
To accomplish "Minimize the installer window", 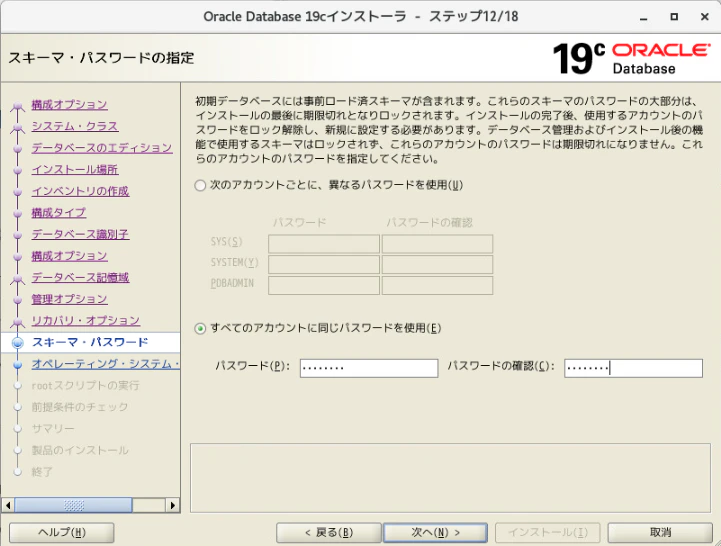I will coord(644,17).
